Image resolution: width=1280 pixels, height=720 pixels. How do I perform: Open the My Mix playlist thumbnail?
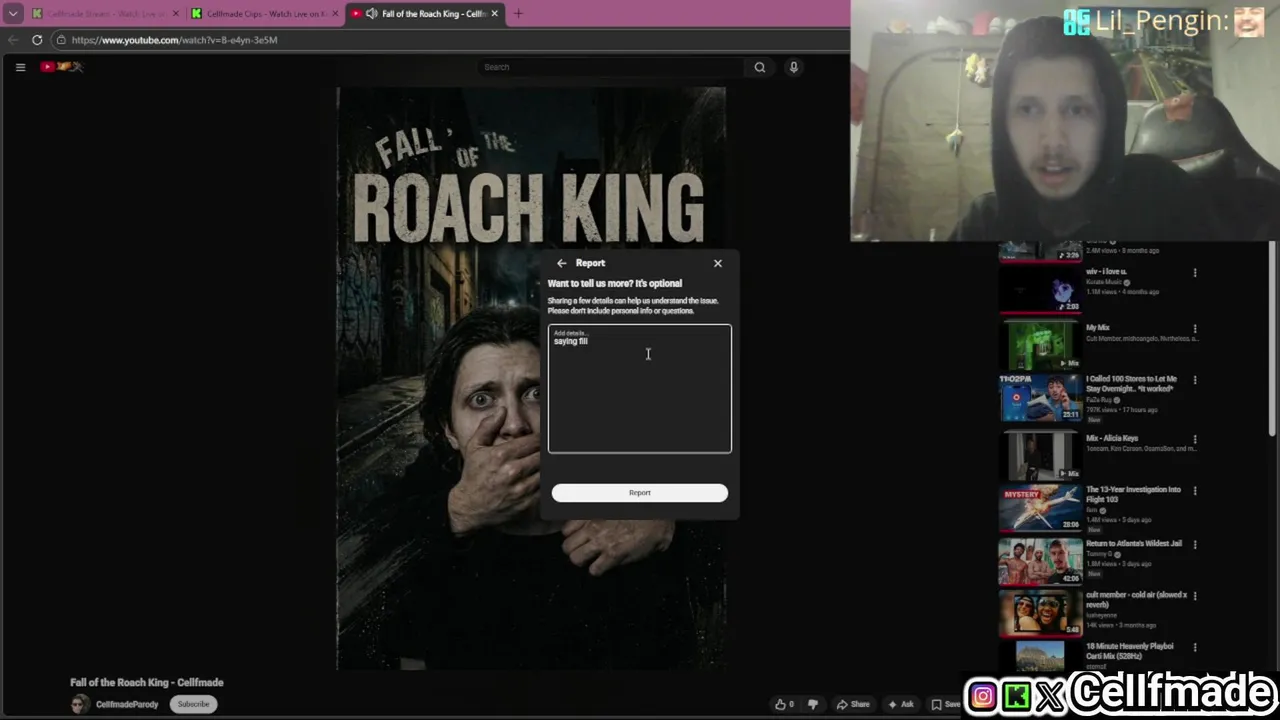click(x=1040, y=344)
